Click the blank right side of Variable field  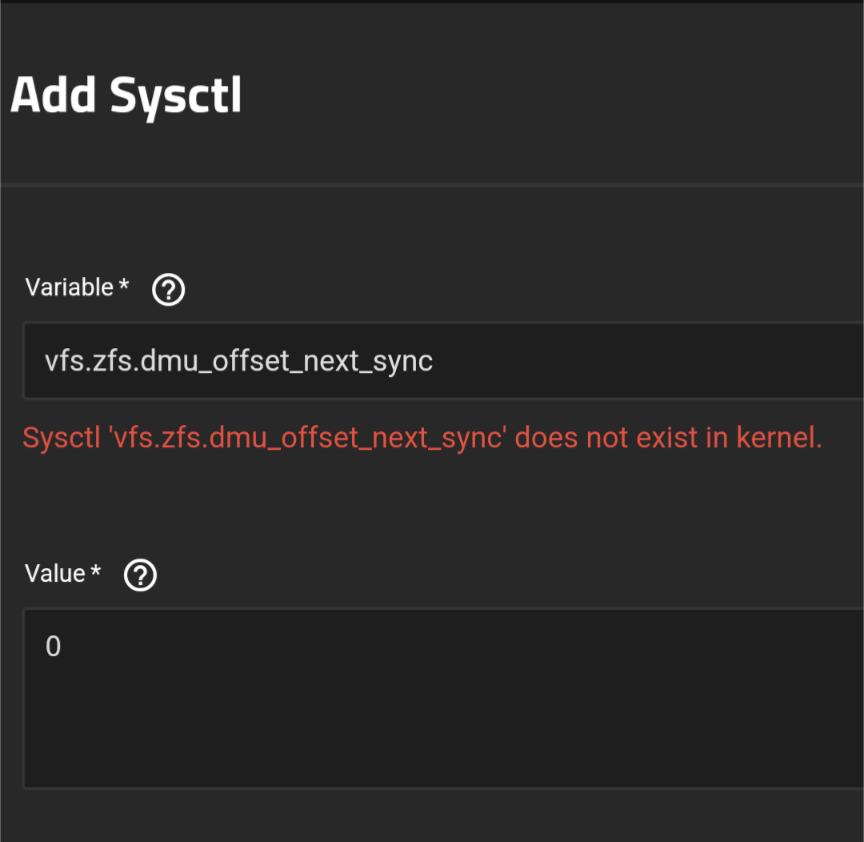(x=700, y=361)
